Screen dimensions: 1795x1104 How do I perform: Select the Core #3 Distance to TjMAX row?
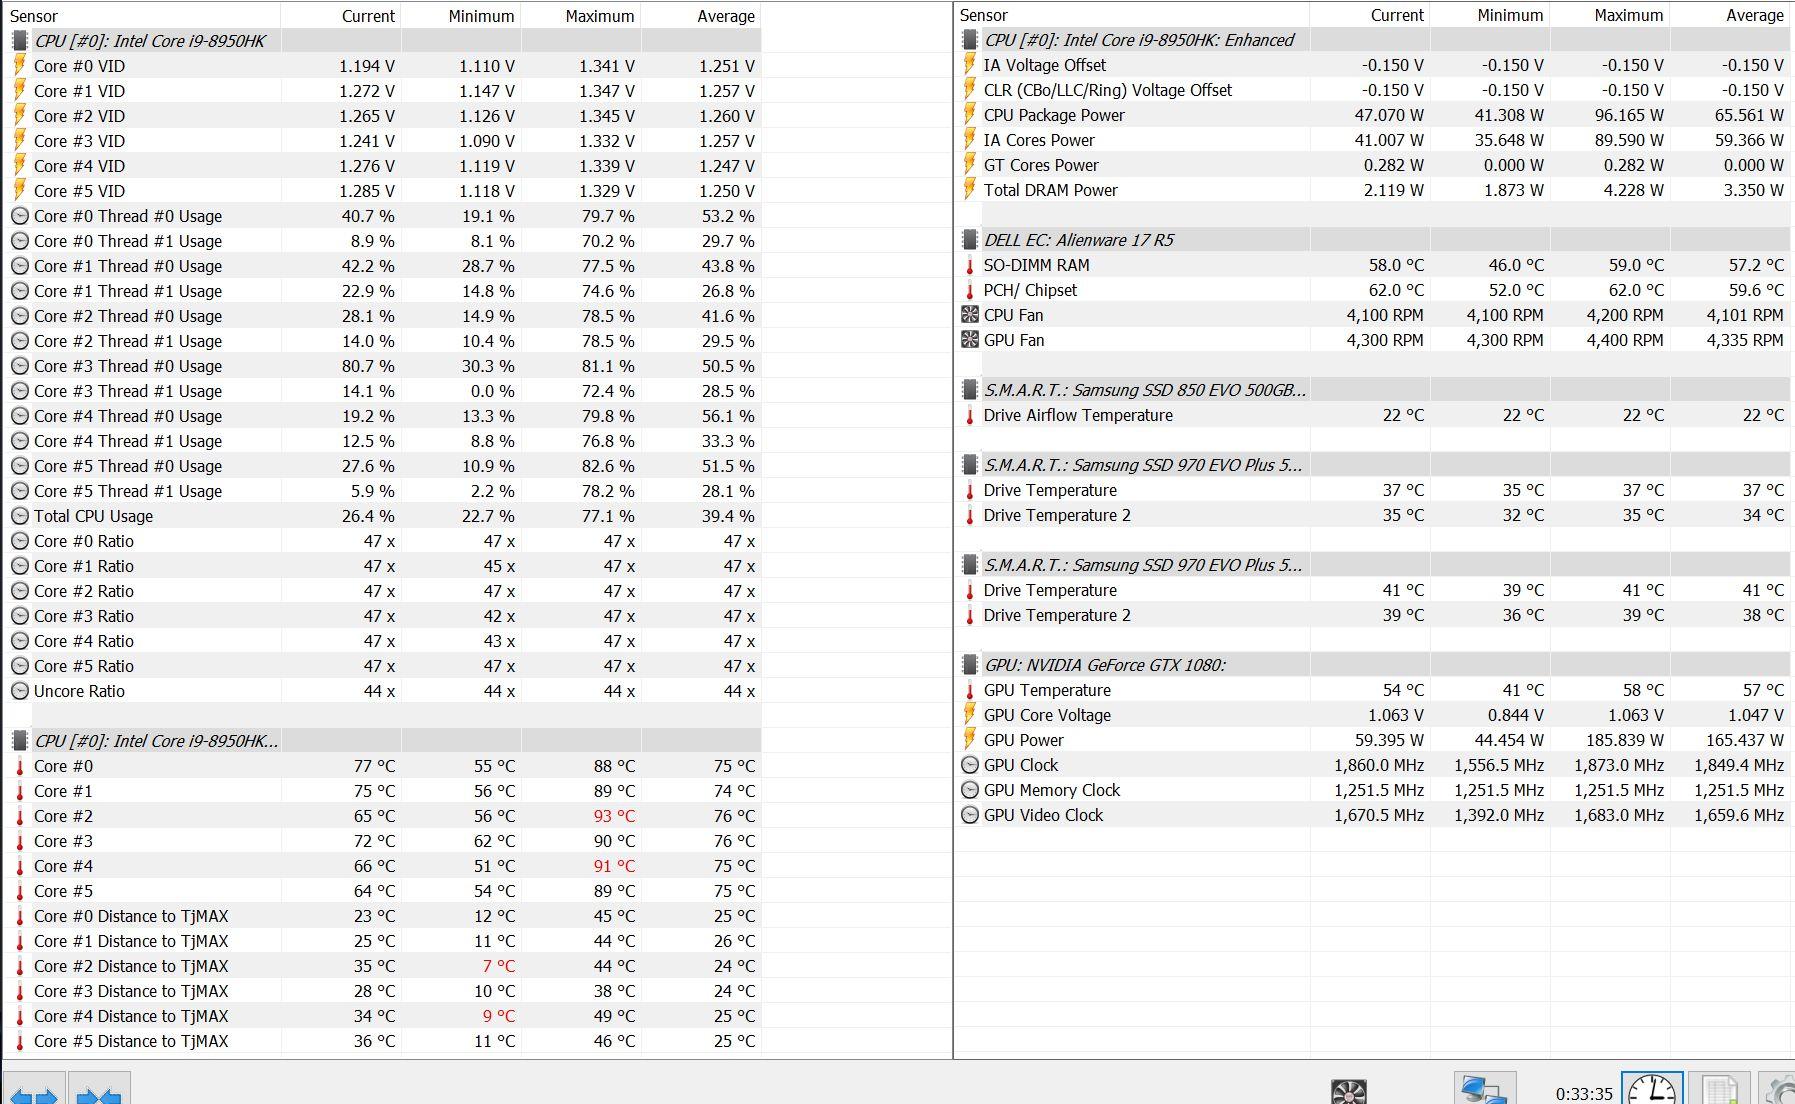pyautogui.click(x=383, y=991)
